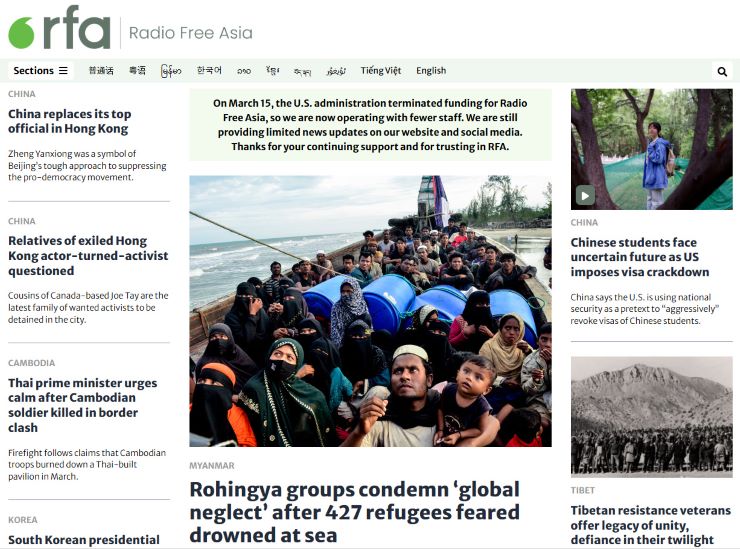Open the Tibetan resistance veterans article

(650, 525)
